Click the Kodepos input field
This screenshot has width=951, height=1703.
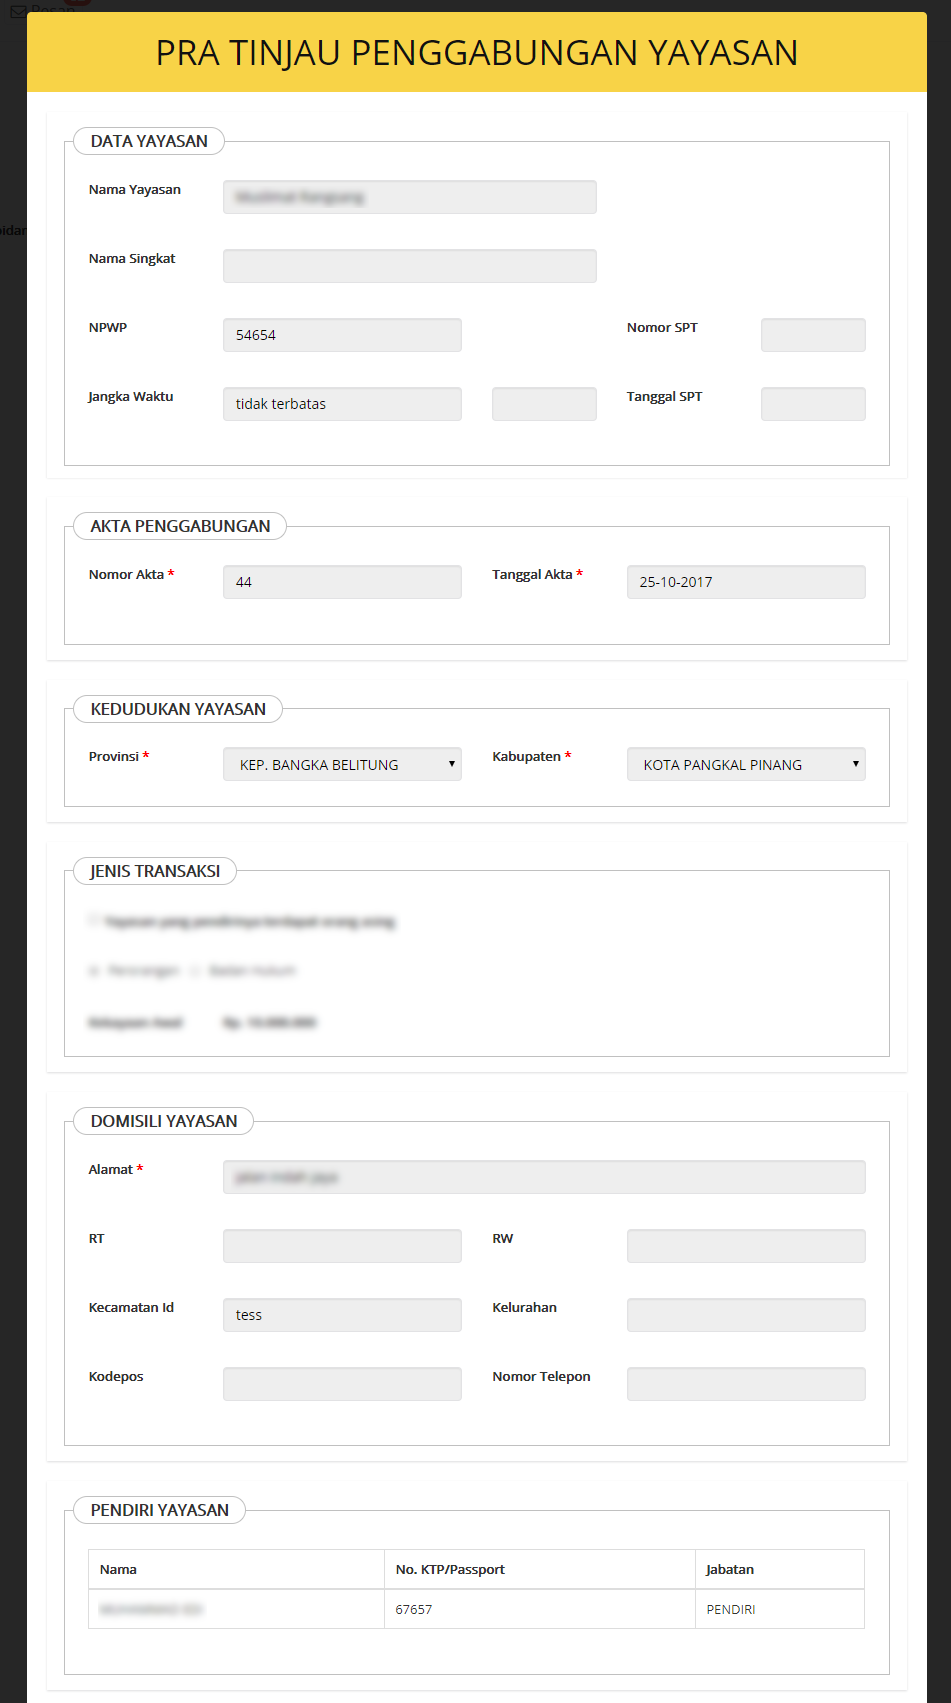tap(342, 1384)
